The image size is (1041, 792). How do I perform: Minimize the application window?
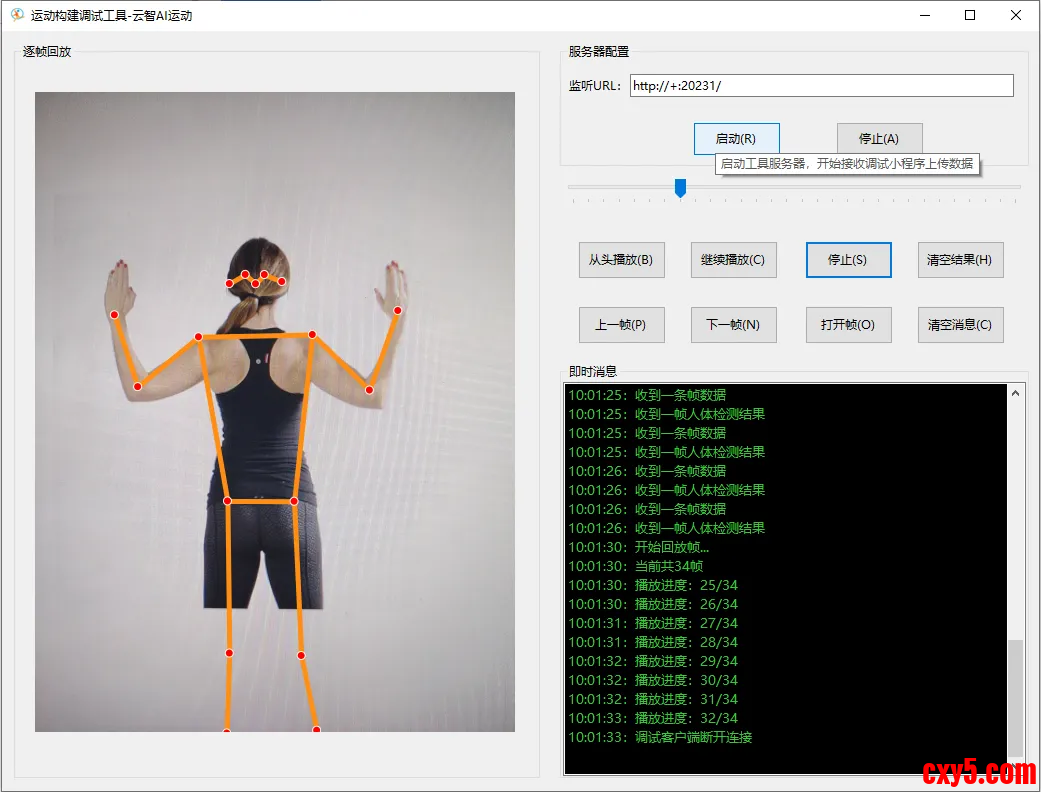[x=923, y=15]
